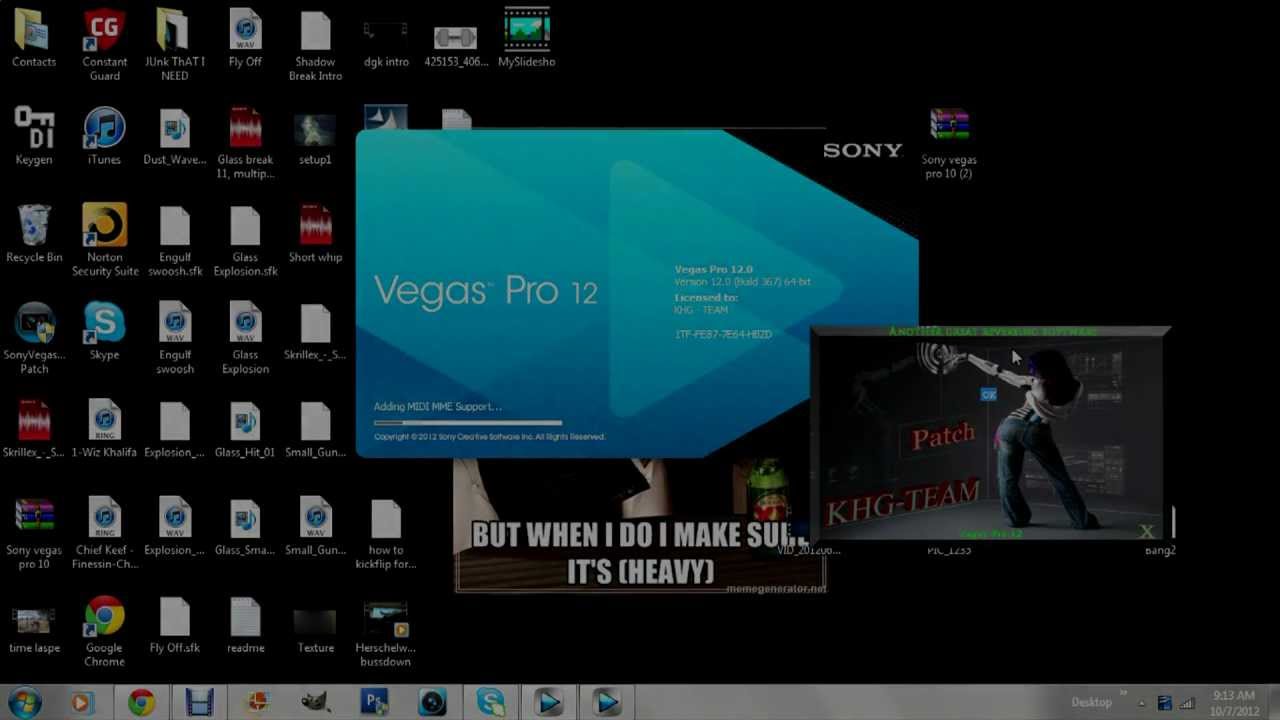Close the KHG-TEAM patch window with green X

[1147, 531]
